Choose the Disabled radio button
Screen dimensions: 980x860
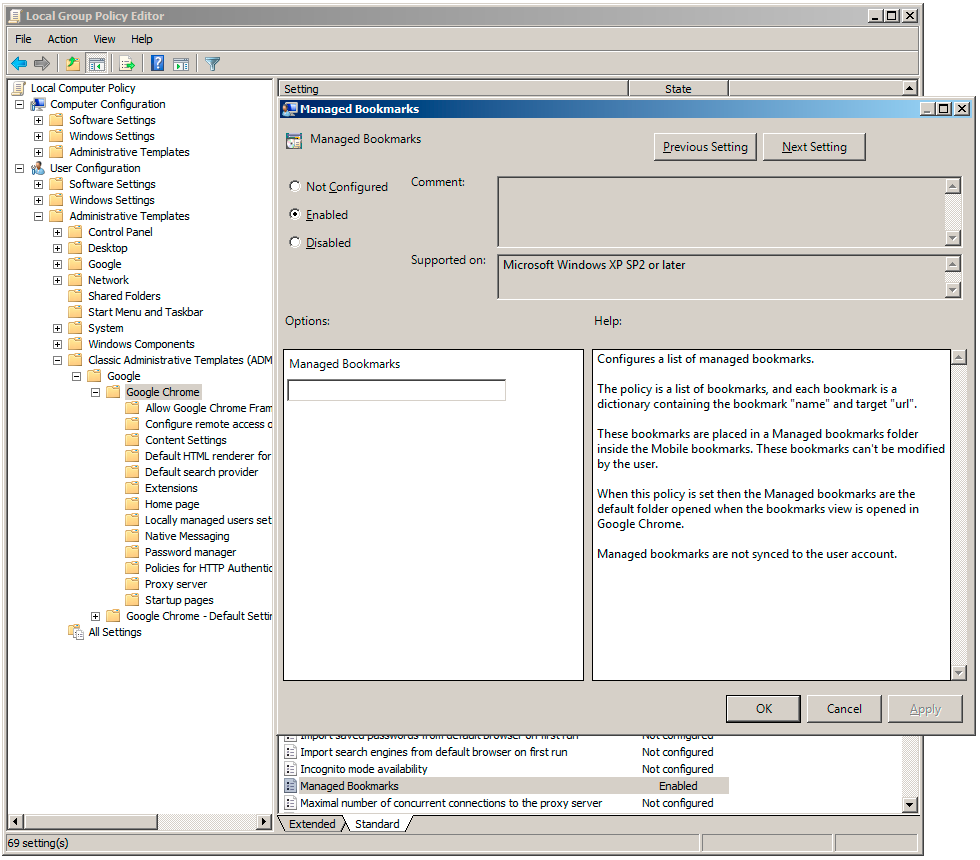(x=295, y=242)
